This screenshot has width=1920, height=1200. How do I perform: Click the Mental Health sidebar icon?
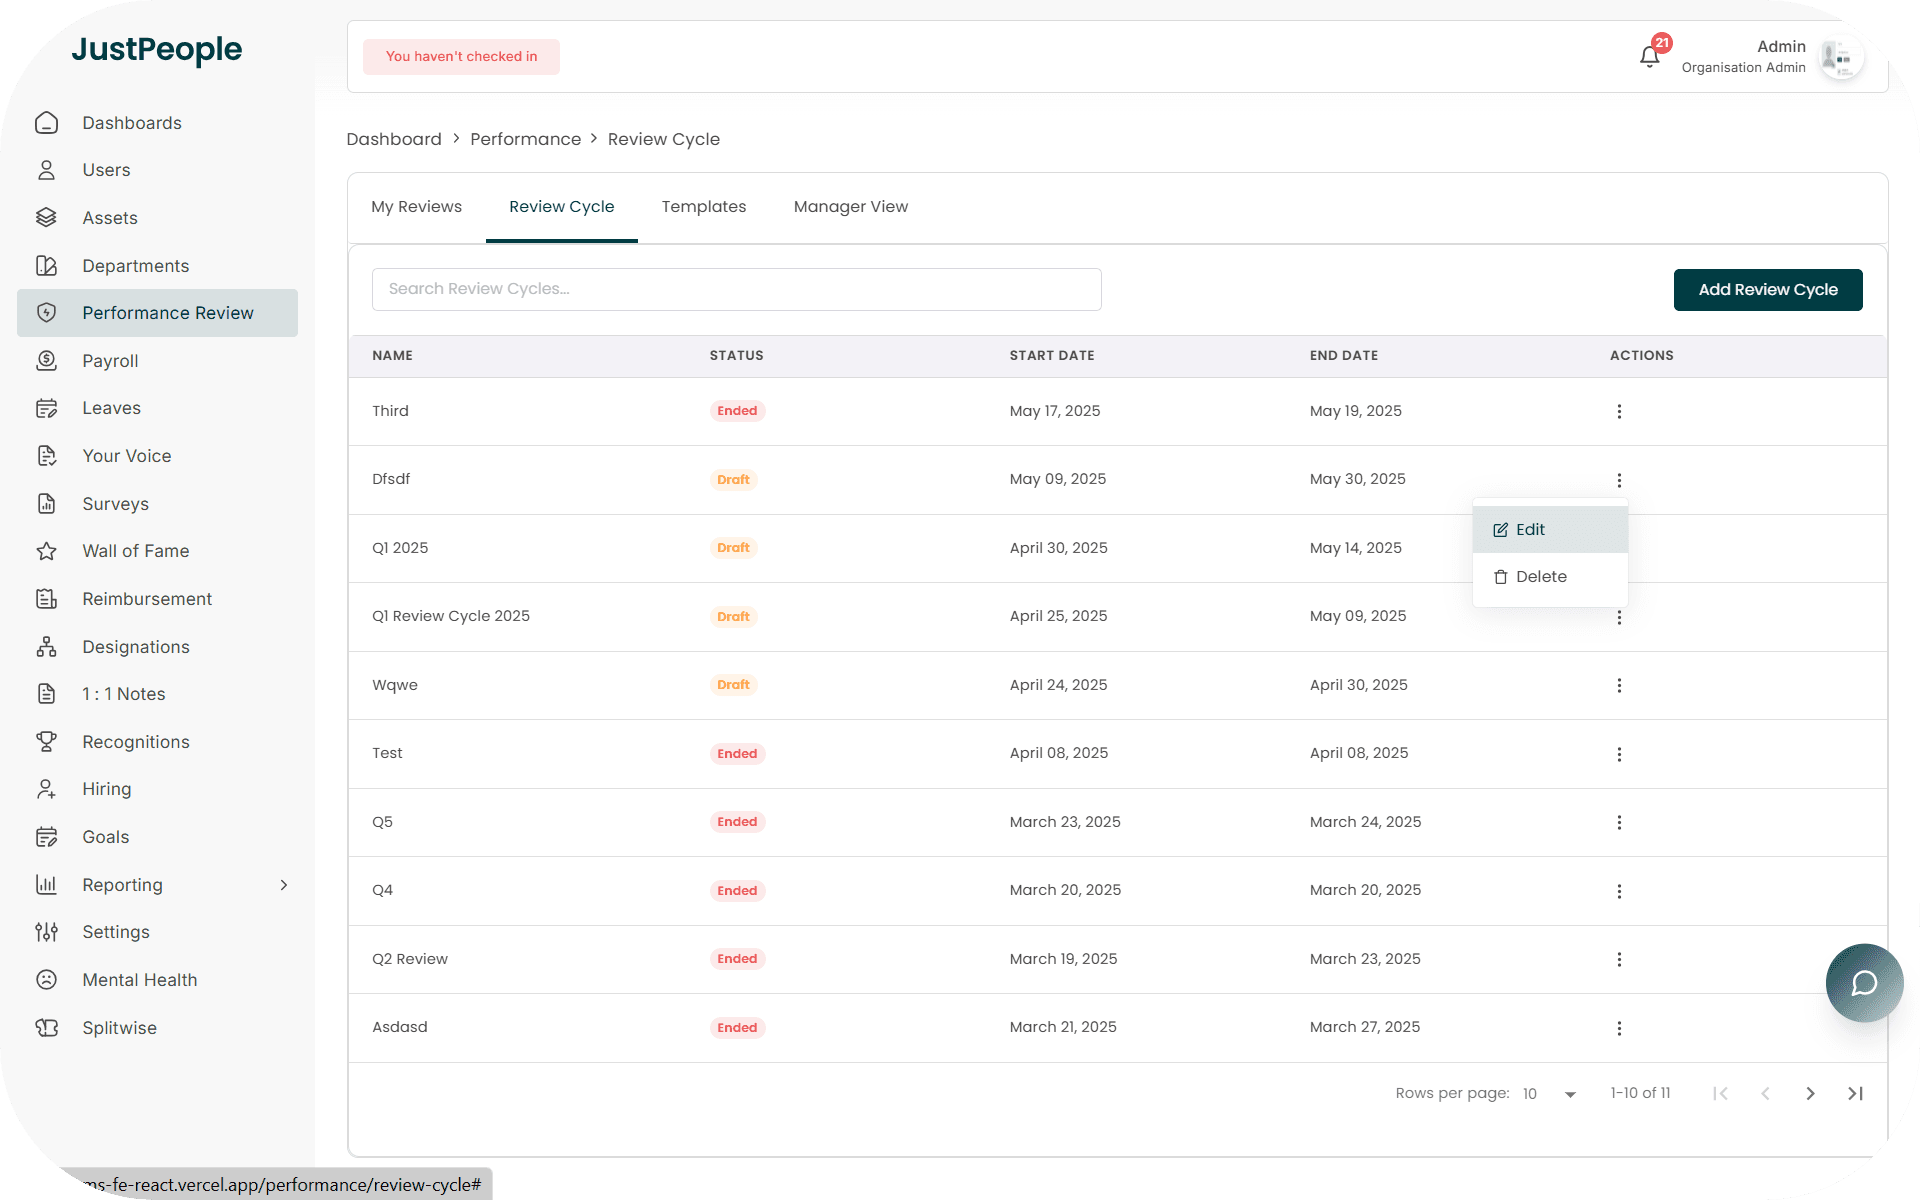click(x=47, y=980)
